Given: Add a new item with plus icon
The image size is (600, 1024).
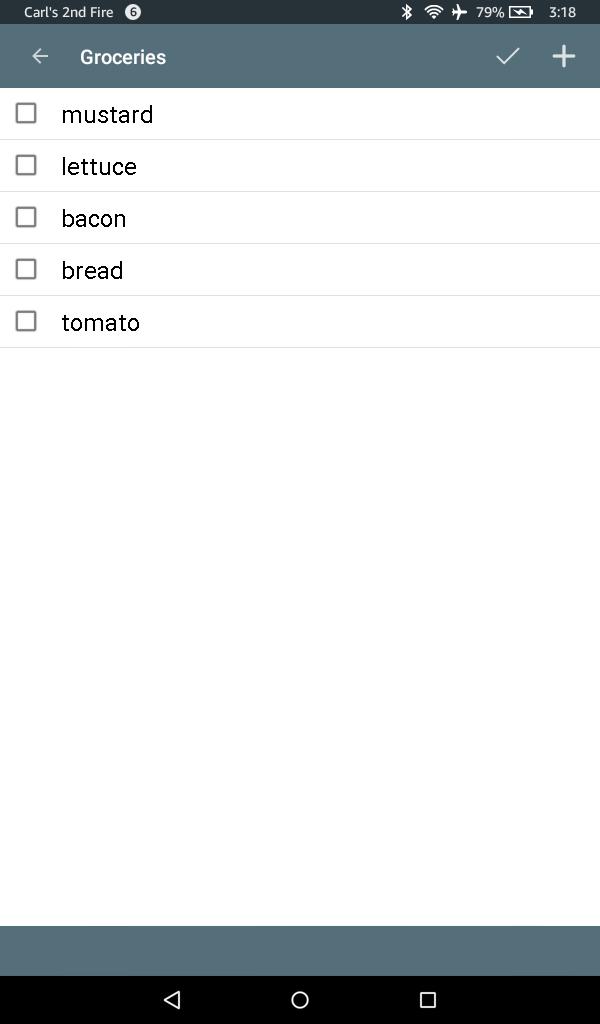Looking at the screenshot, I should 563,56.
